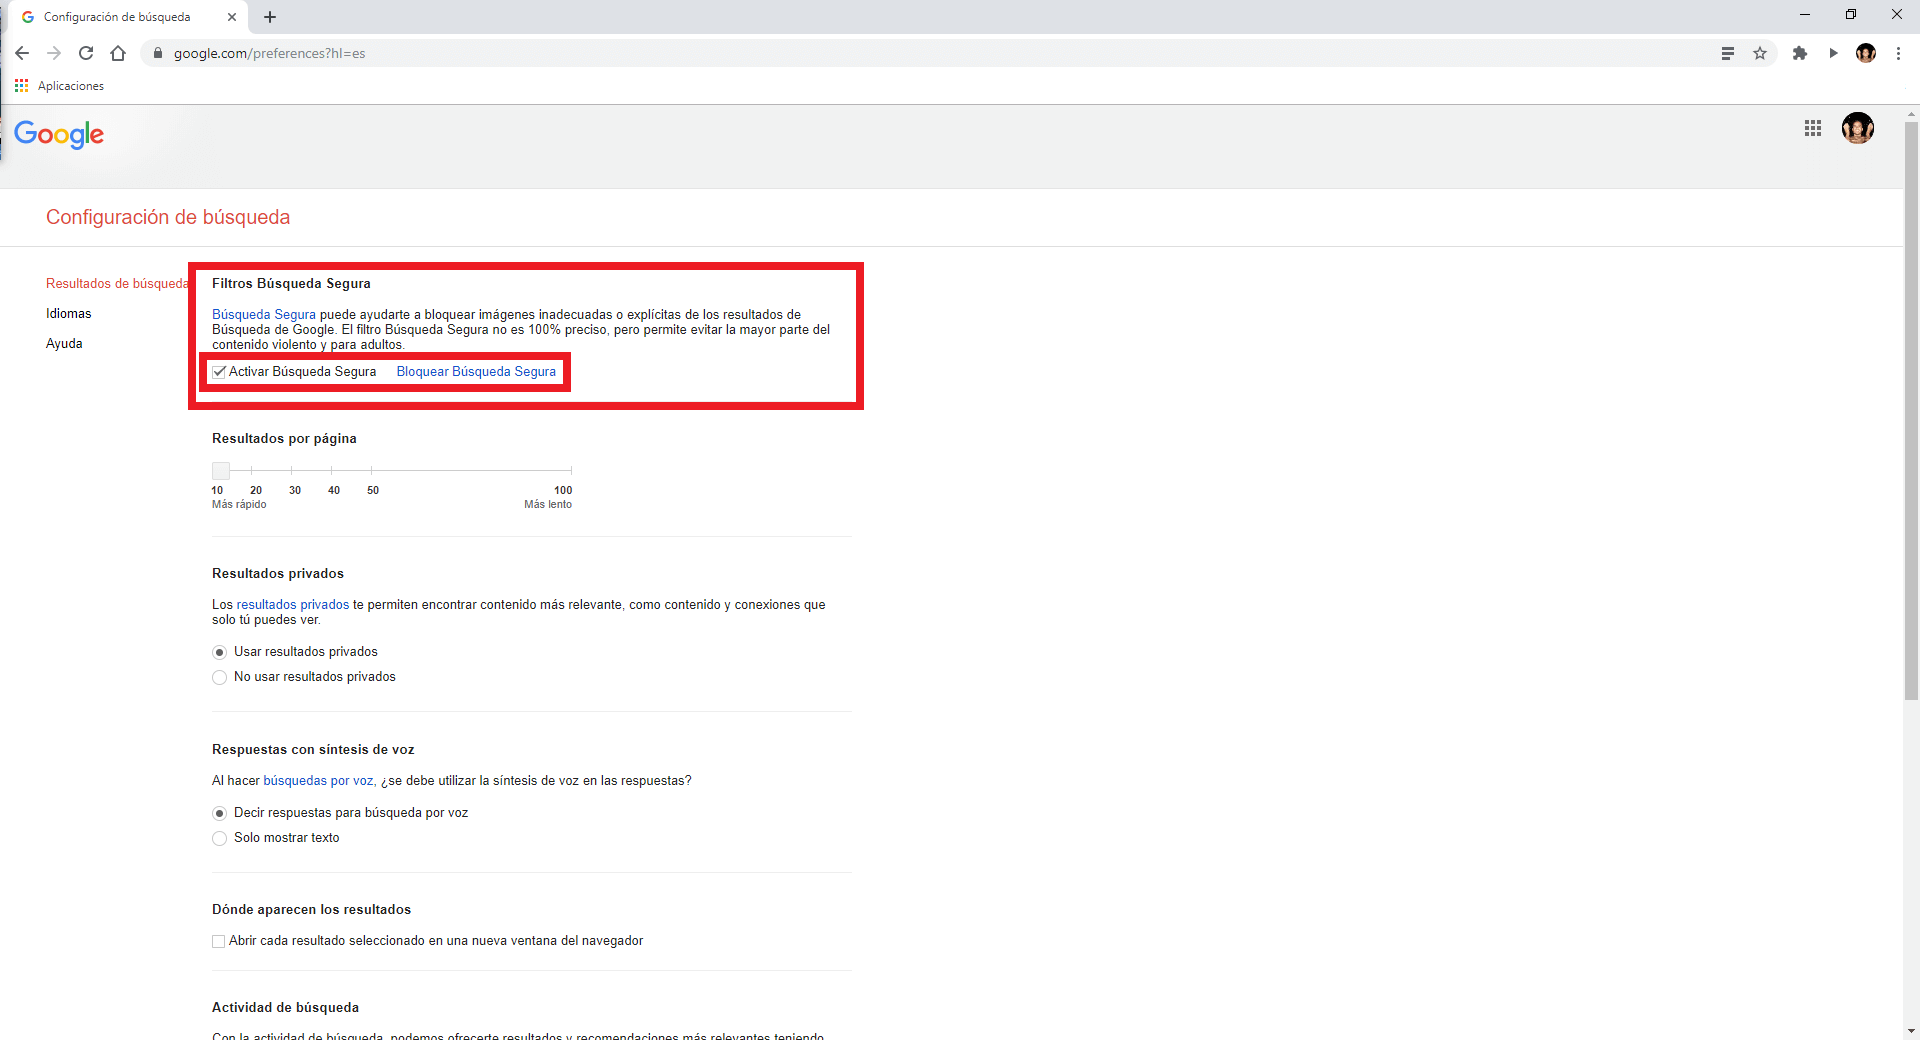
Task: Open Ayuda section in sidebar
Action: tap(64, 344)
